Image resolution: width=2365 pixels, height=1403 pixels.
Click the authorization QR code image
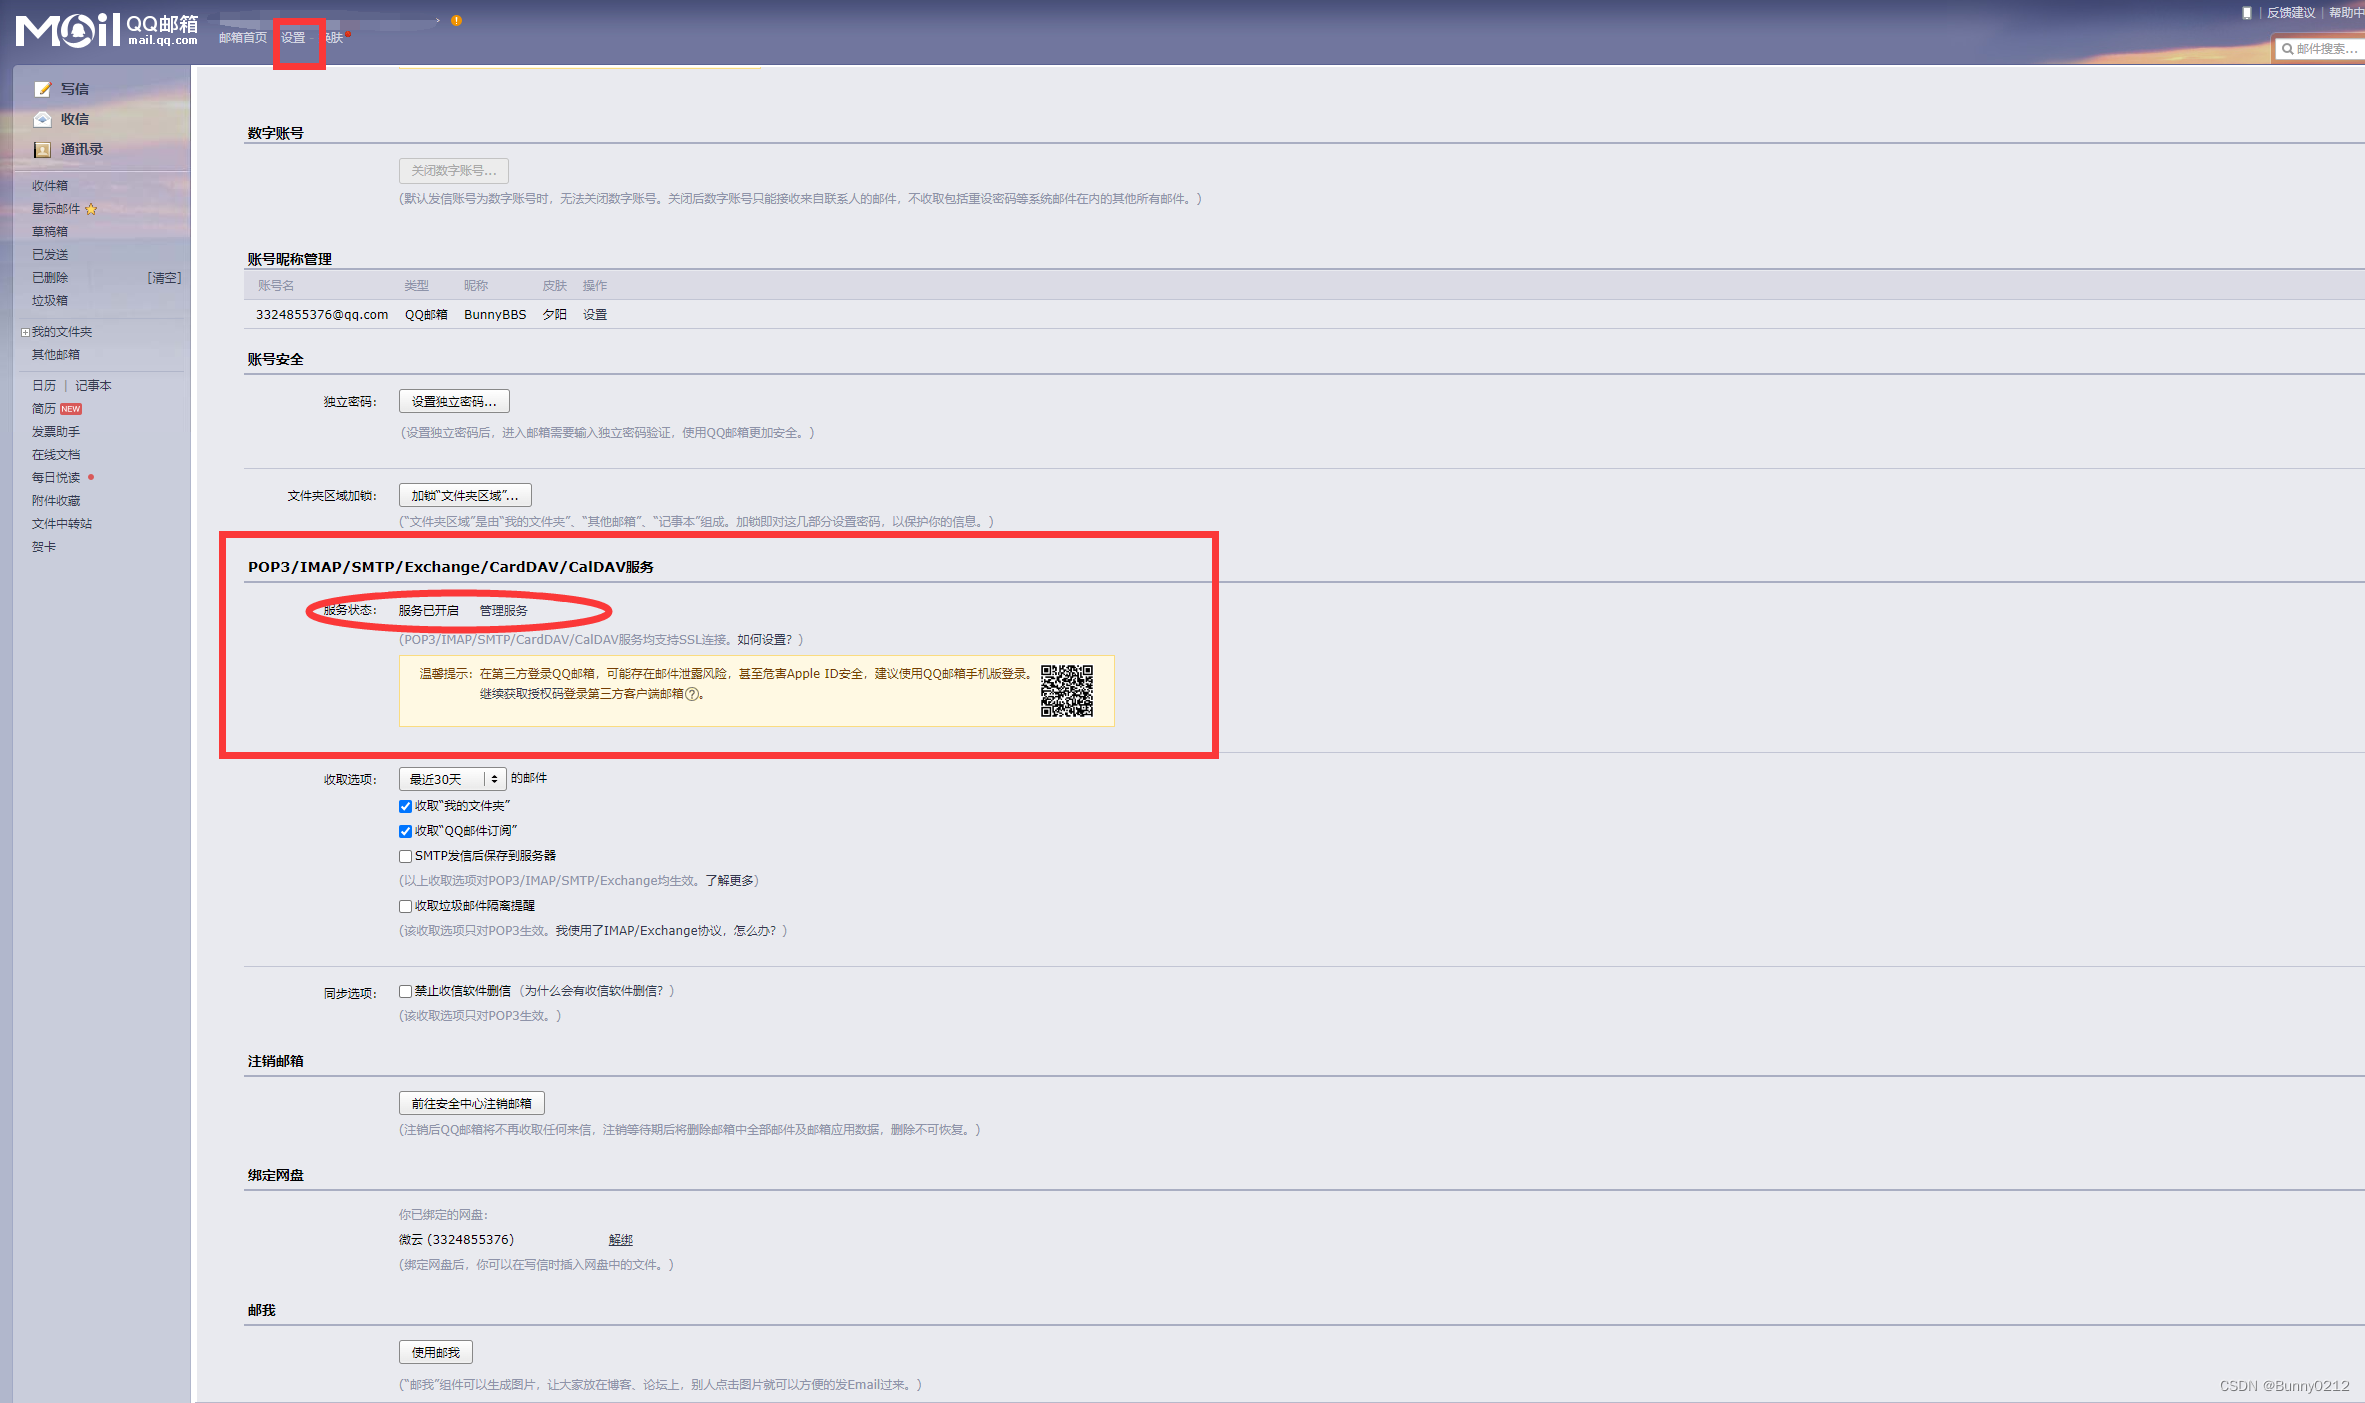[1068, 690]
